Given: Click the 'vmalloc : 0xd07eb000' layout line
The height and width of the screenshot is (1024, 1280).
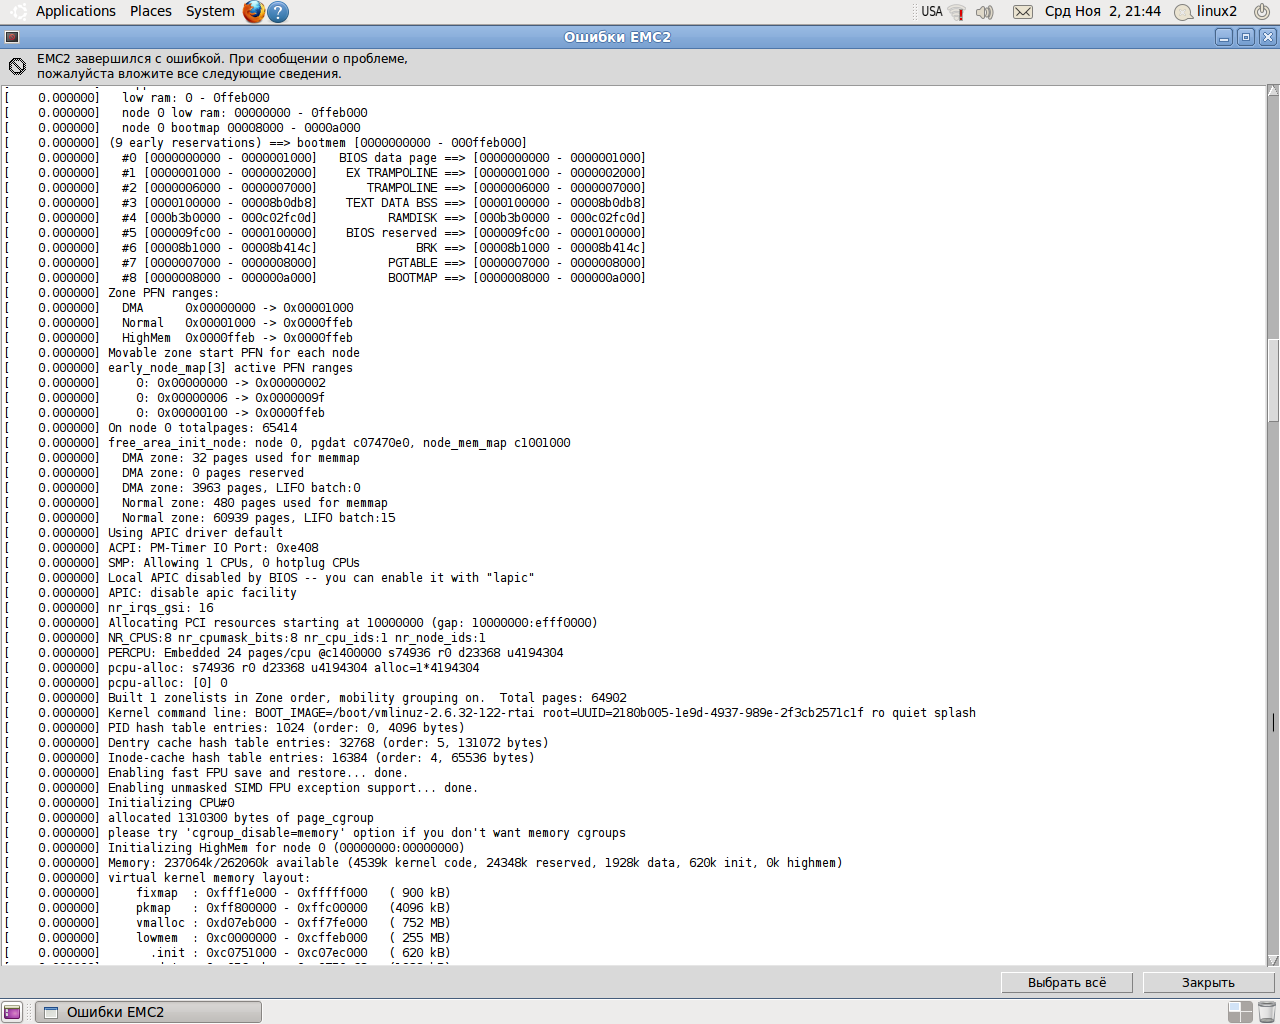Looking at the screenshot, I should click(x=293, y=923).
